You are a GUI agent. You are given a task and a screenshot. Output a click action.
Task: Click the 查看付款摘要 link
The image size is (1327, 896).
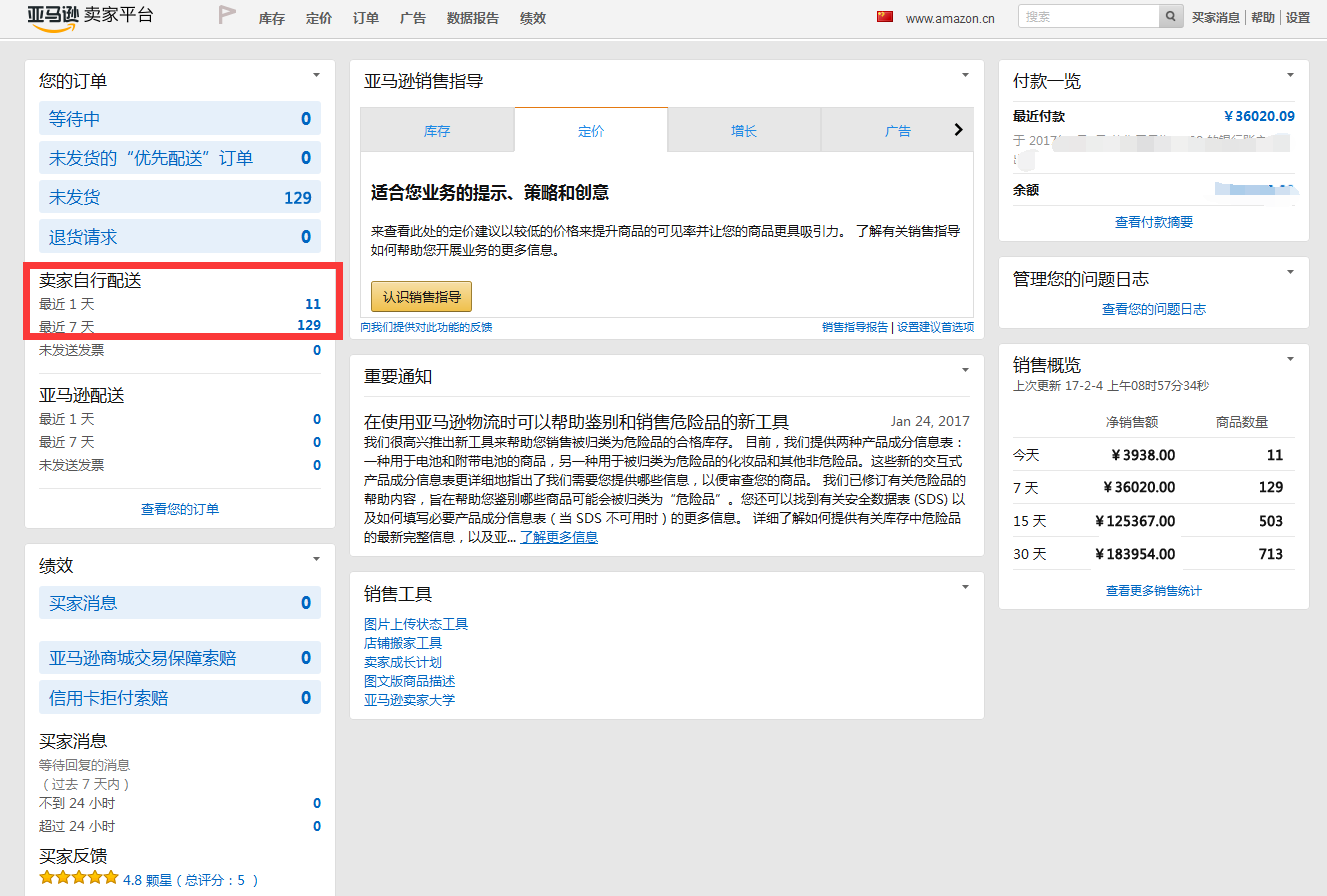point(1154,222)
